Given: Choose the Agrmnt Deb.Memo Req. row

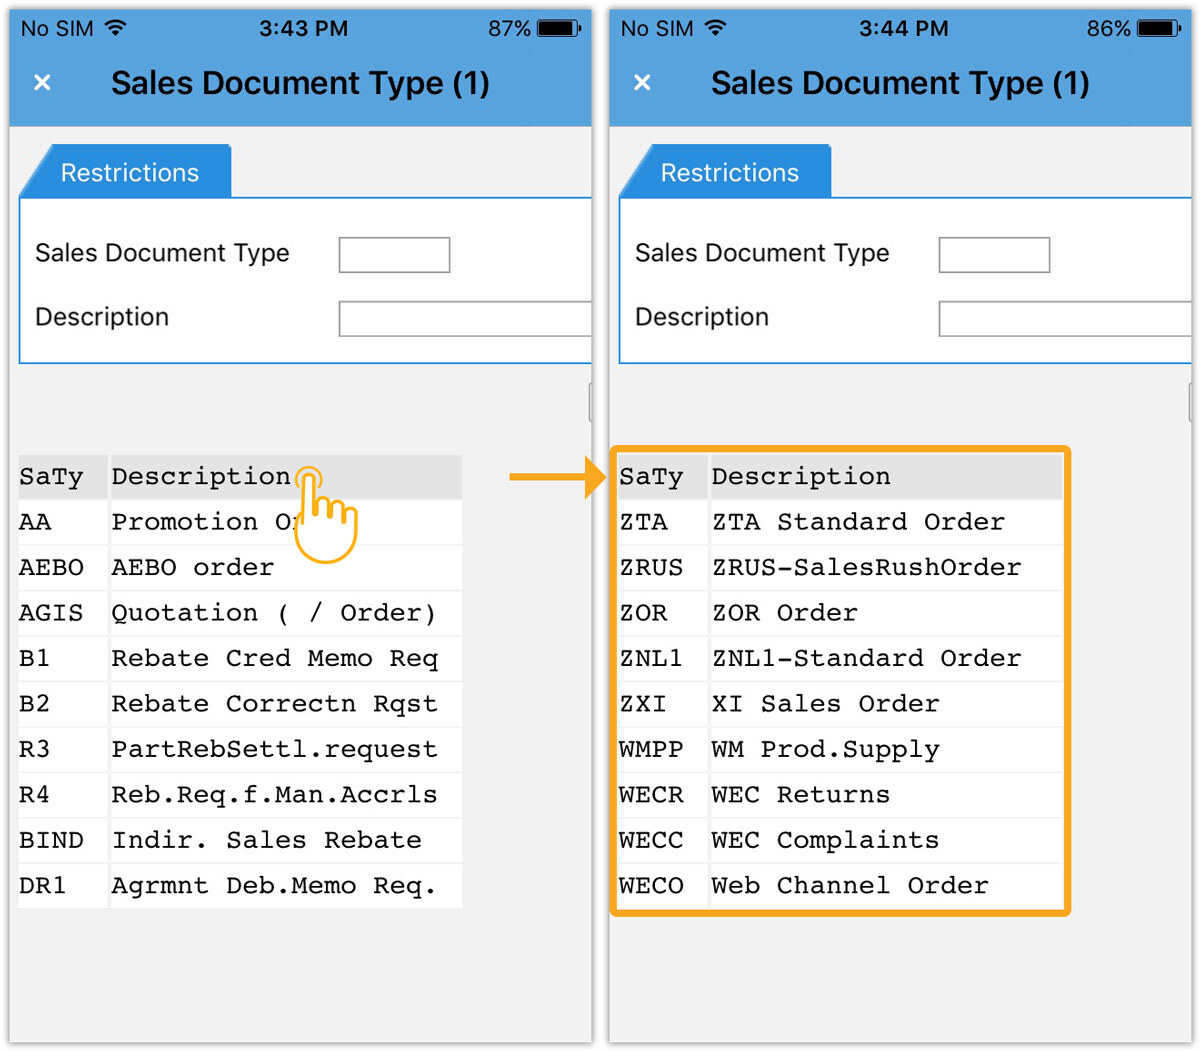Looking at the screenshot, I should point(273,886).
